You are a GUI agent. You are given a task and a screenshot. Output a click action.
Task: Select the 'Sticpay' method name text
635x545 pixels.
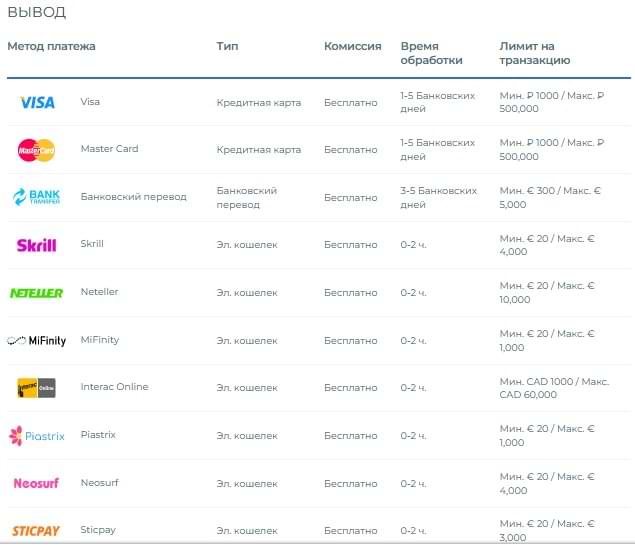98,530
